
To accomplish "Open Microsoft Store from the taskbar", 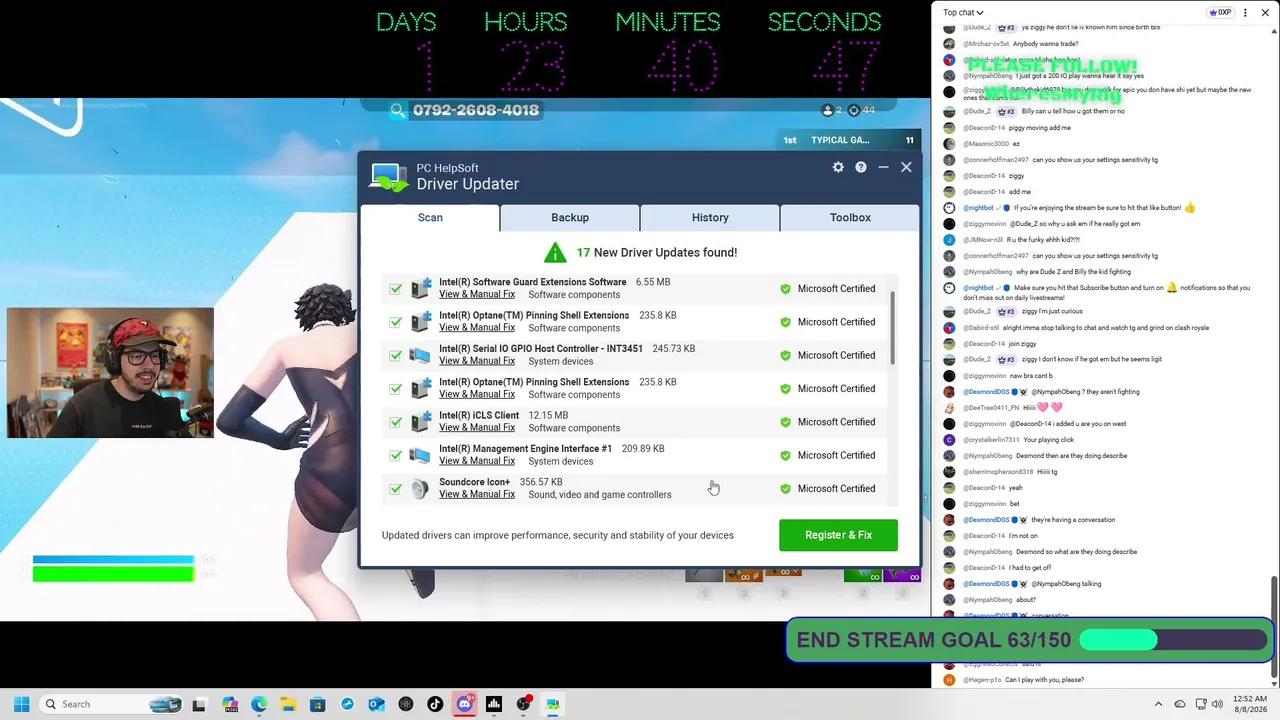I will pyautogui.click(x=318, y=704).
